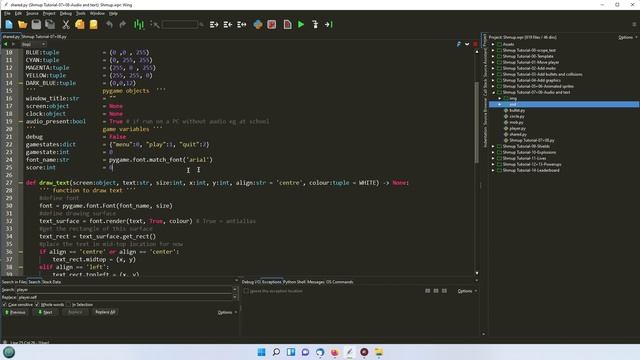
Task: Click the Copy toolbar icon
Action: point(80,24)
